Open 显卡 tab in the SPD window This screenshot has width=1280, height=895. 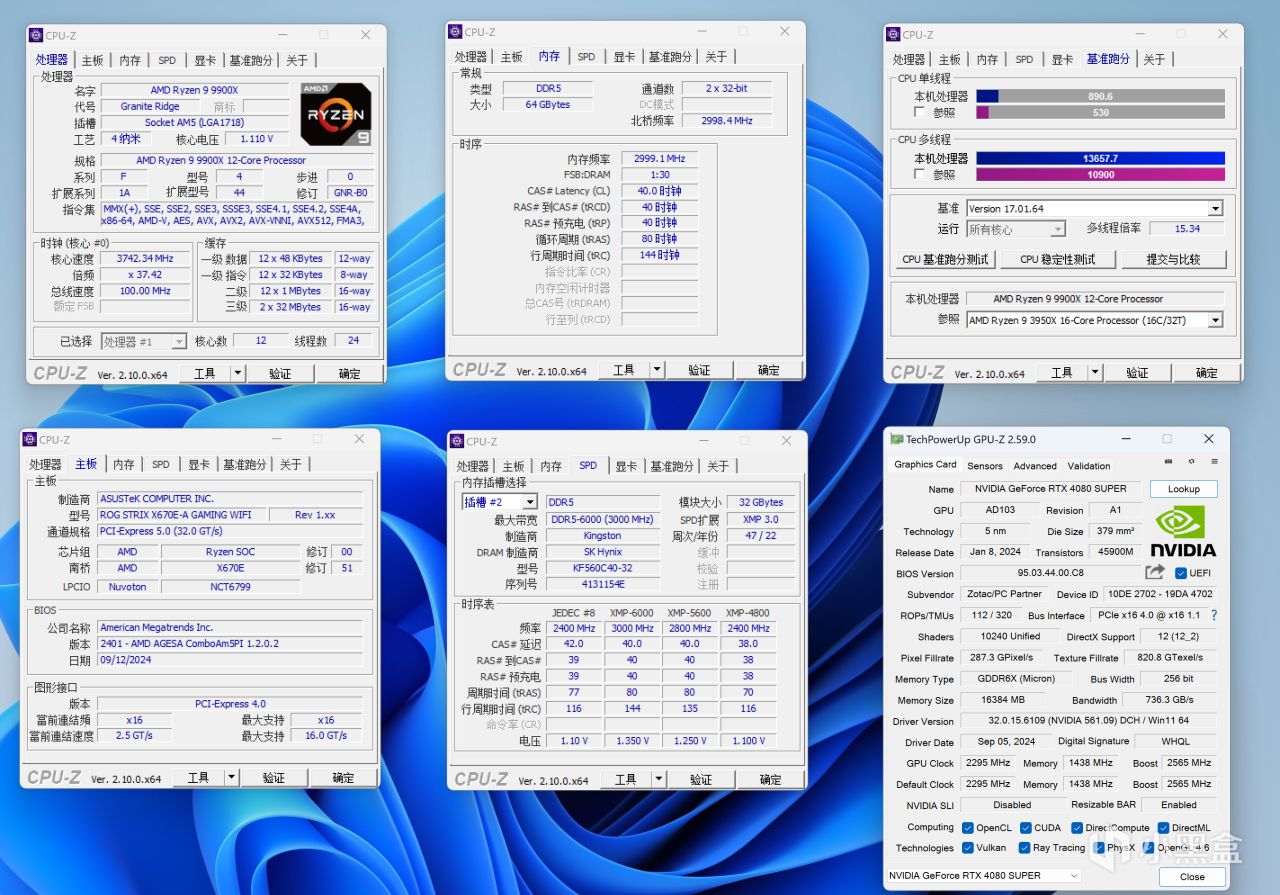(626, 466)
